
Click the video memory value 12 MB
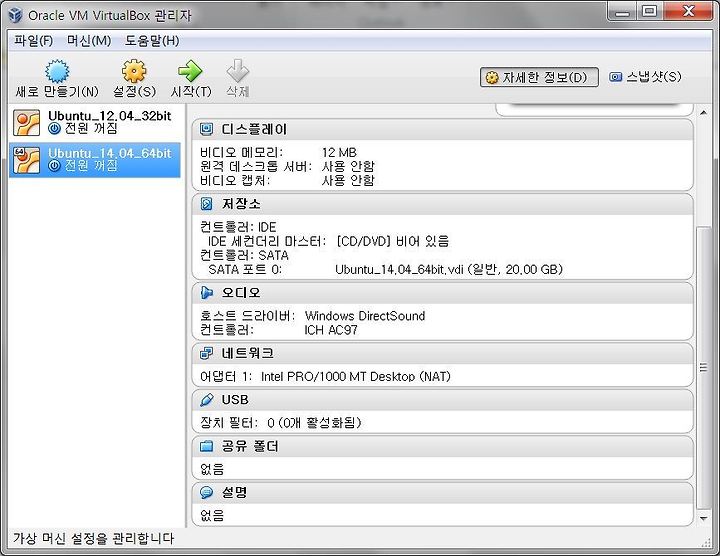pos(339,152)
